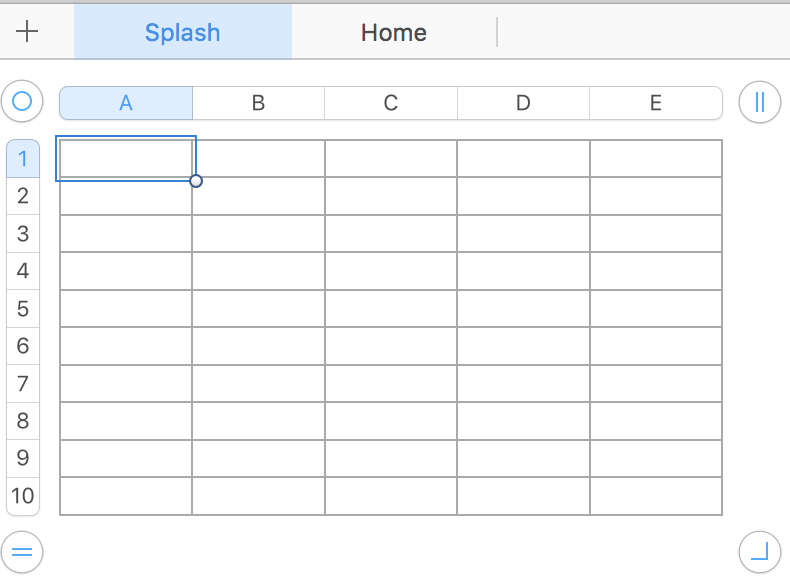Open the Home sheet tab
Image resolution: width=790 pixels, height=584 pixels.
[394, 32]
